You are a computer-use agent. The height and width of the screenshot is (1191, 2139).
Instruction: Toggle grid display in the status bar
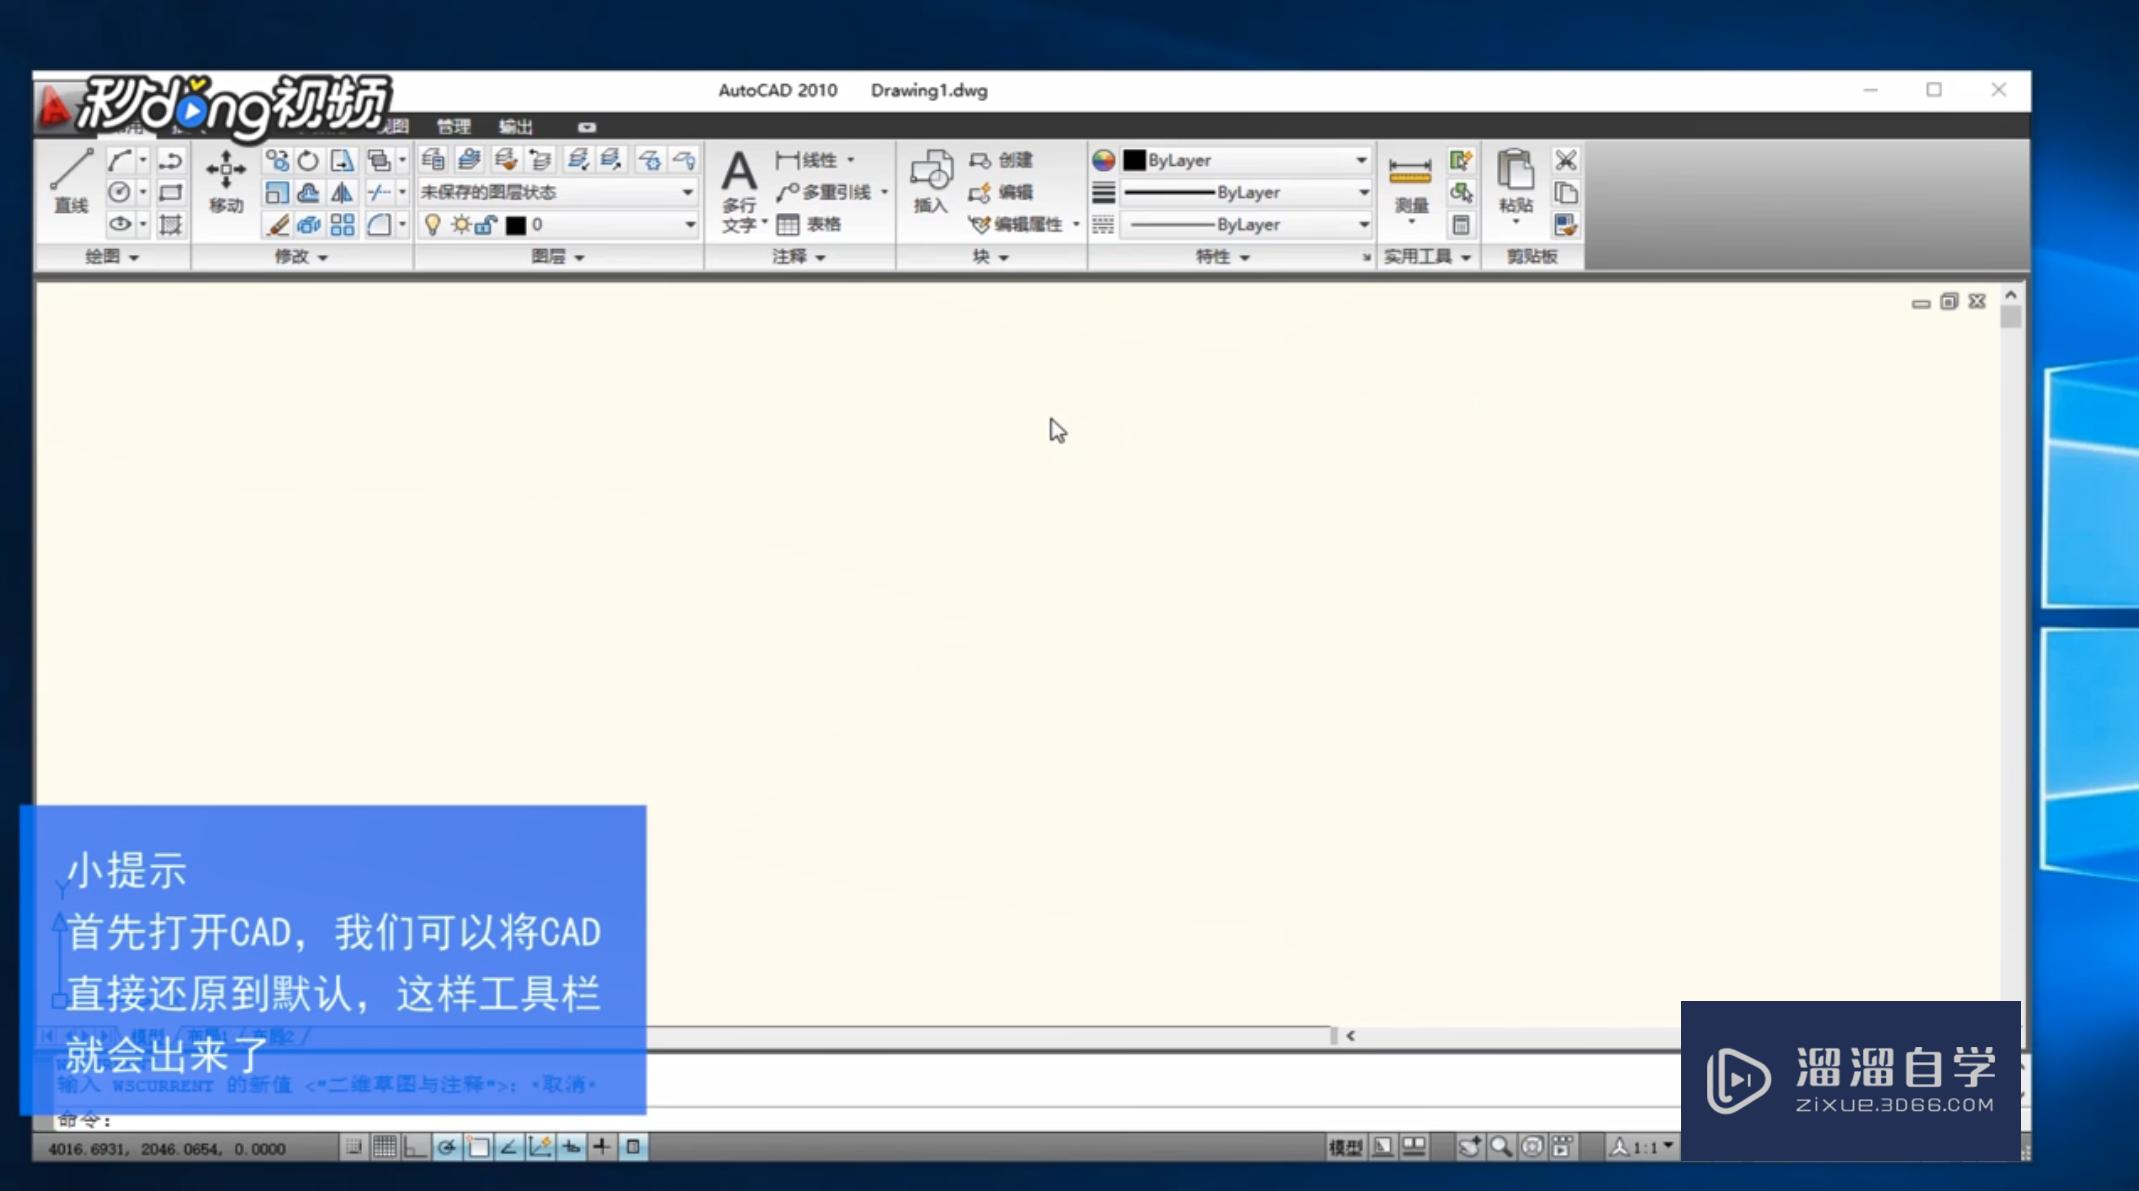(384, 1147)
